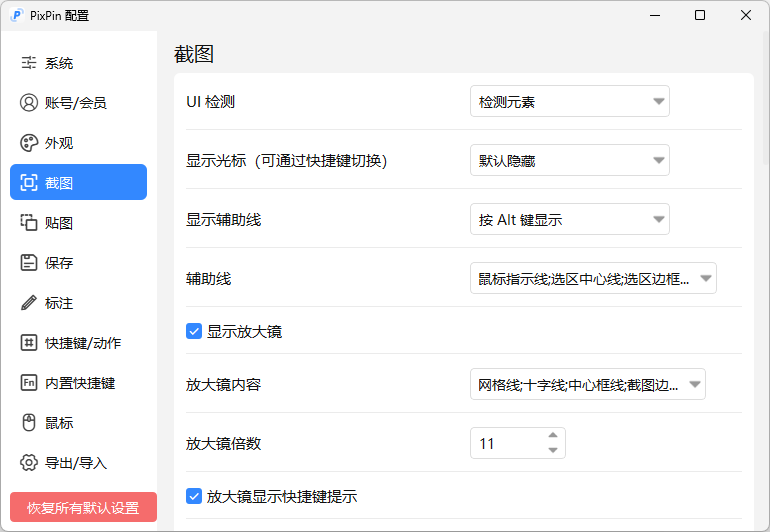Click the 贴图 pin icon

(29, 223)
